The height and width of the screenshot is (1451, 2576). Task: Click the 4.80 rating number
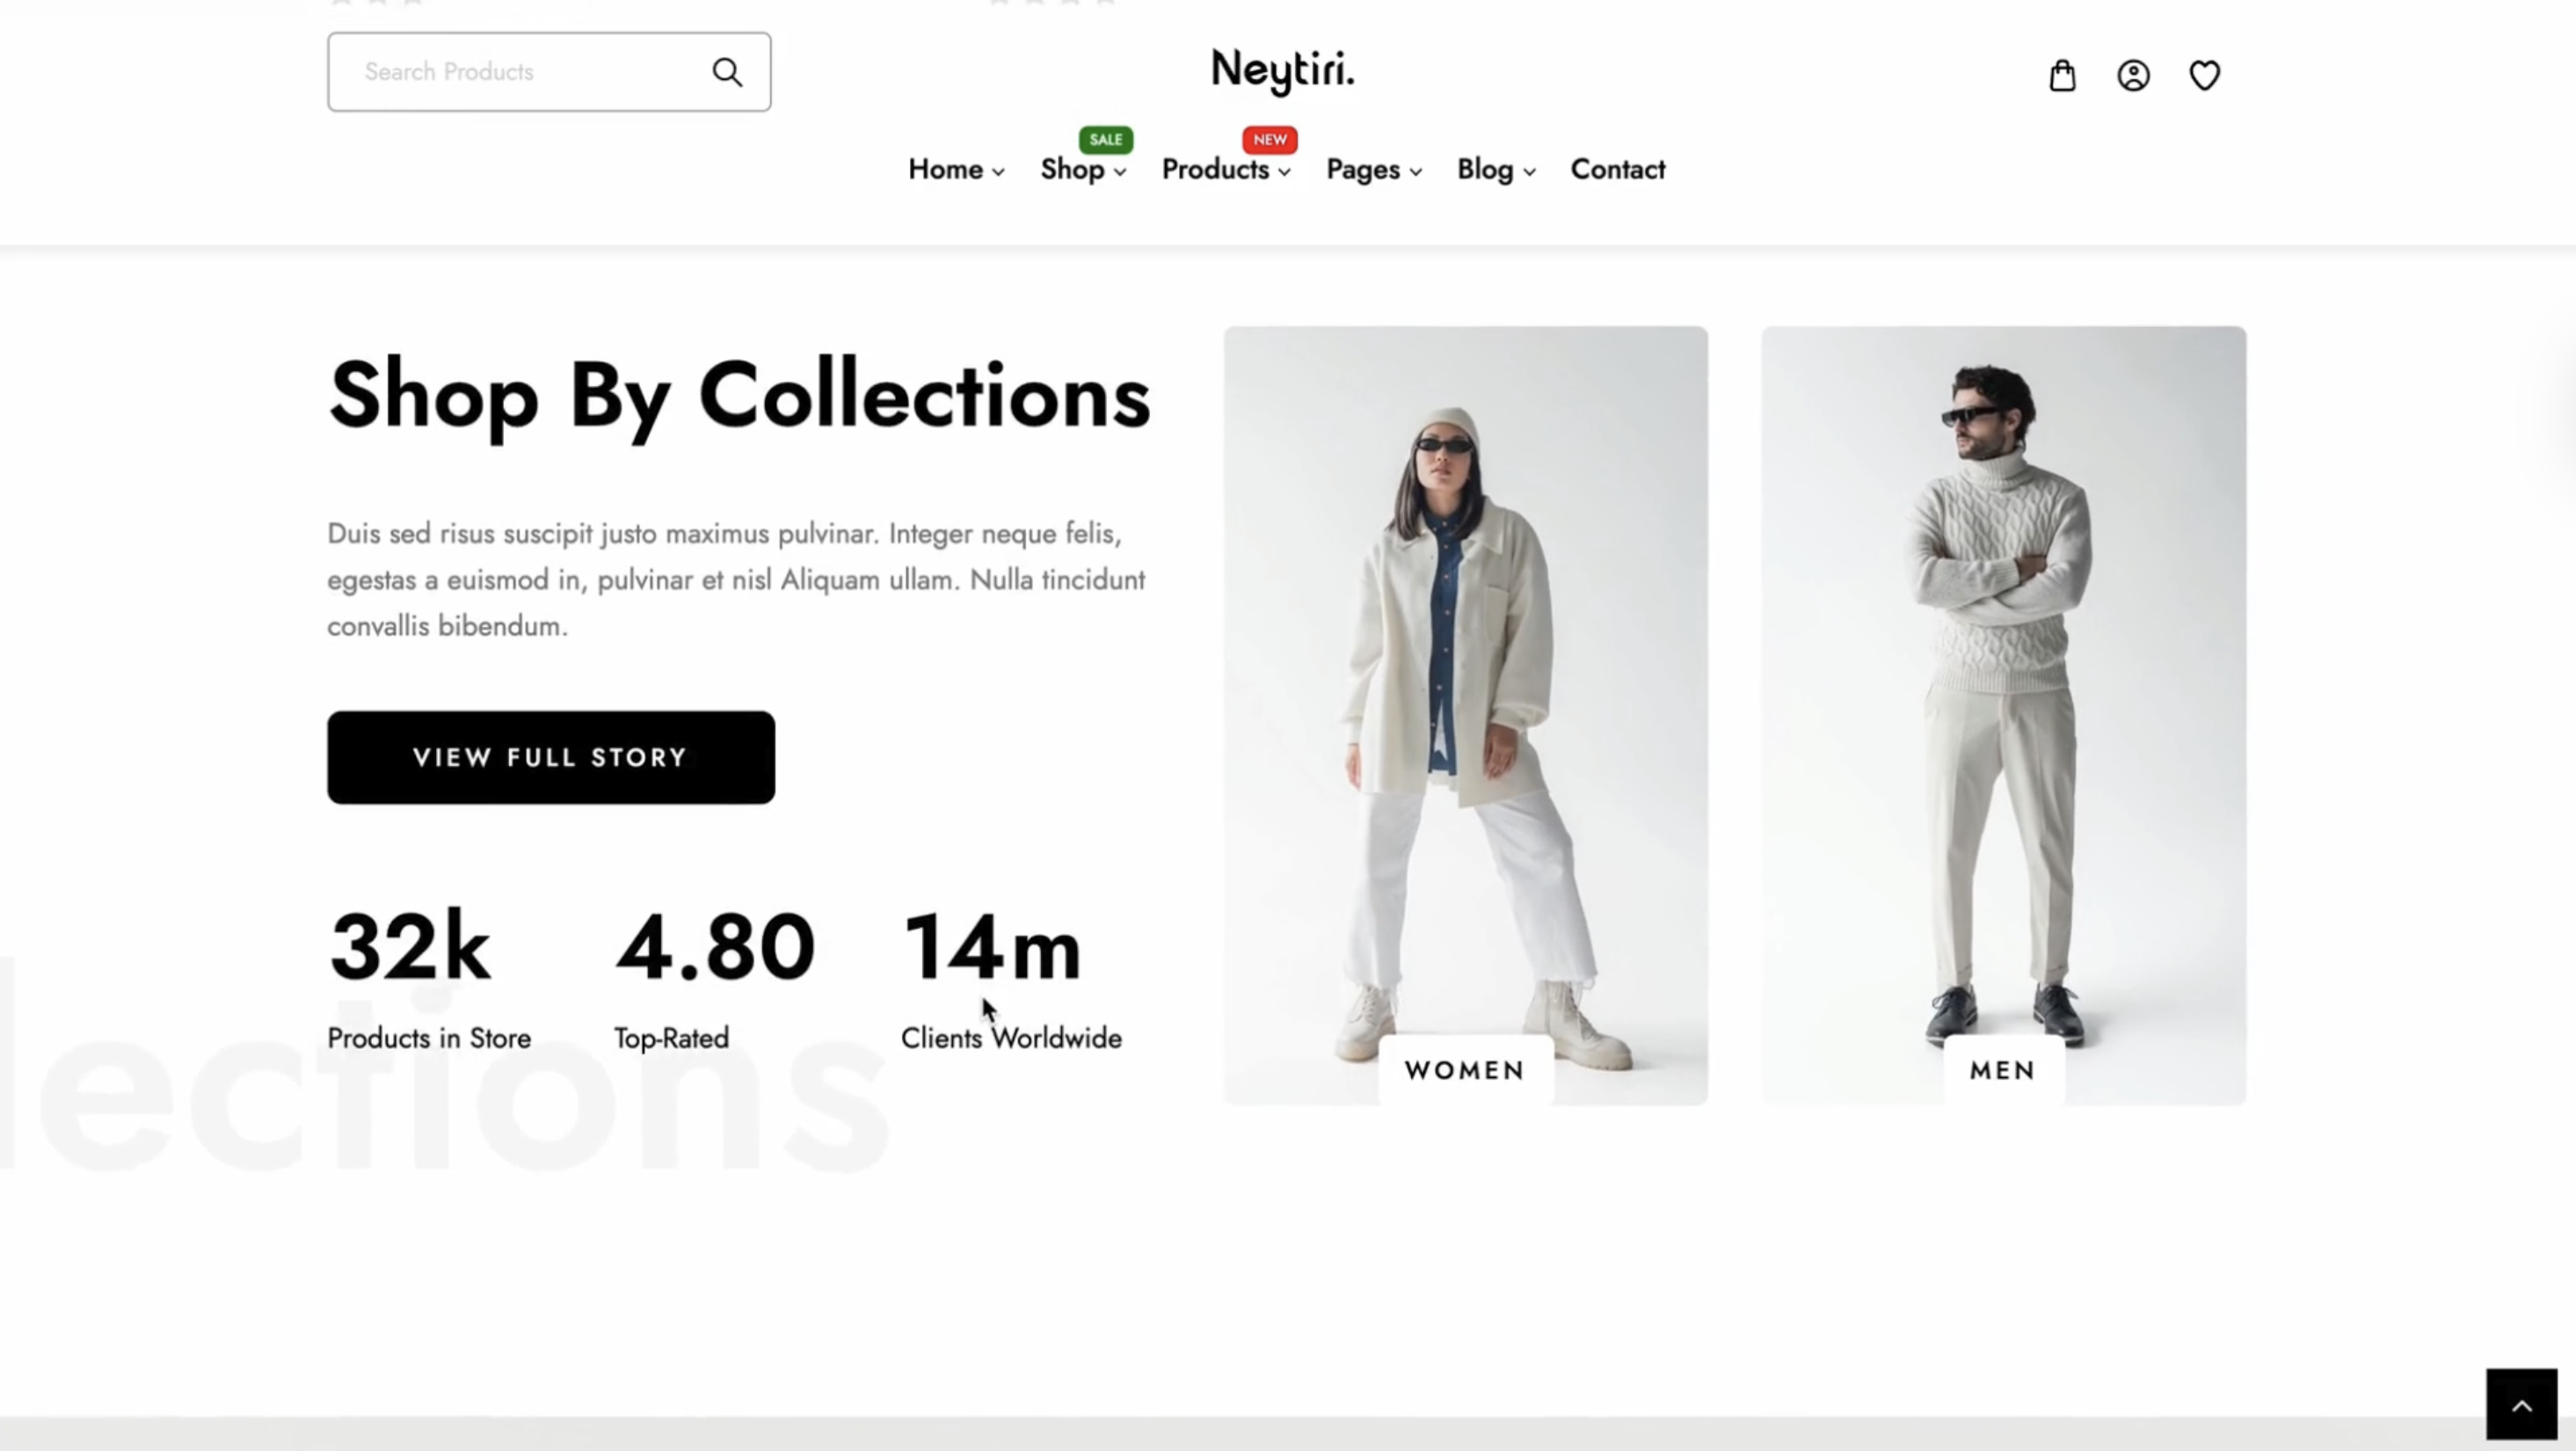tap(715, 946)
